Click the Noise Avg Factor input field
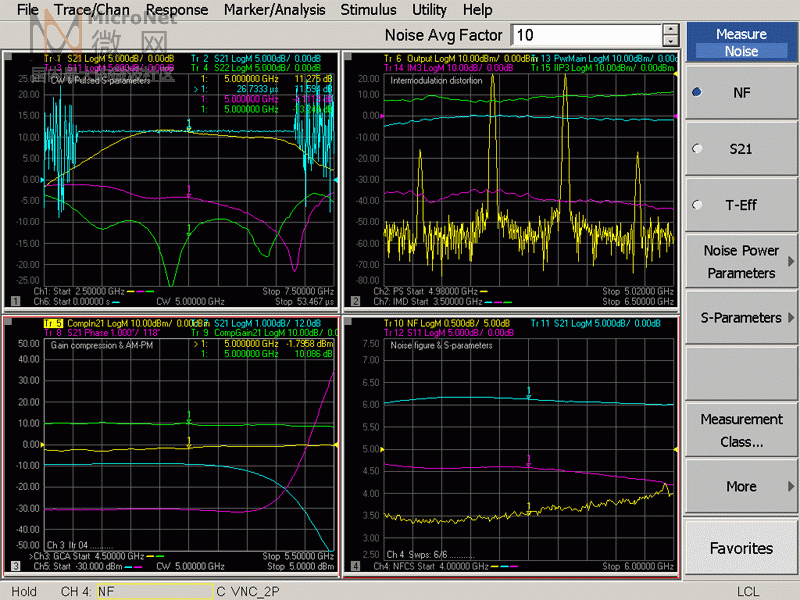 tap(587, 35)
